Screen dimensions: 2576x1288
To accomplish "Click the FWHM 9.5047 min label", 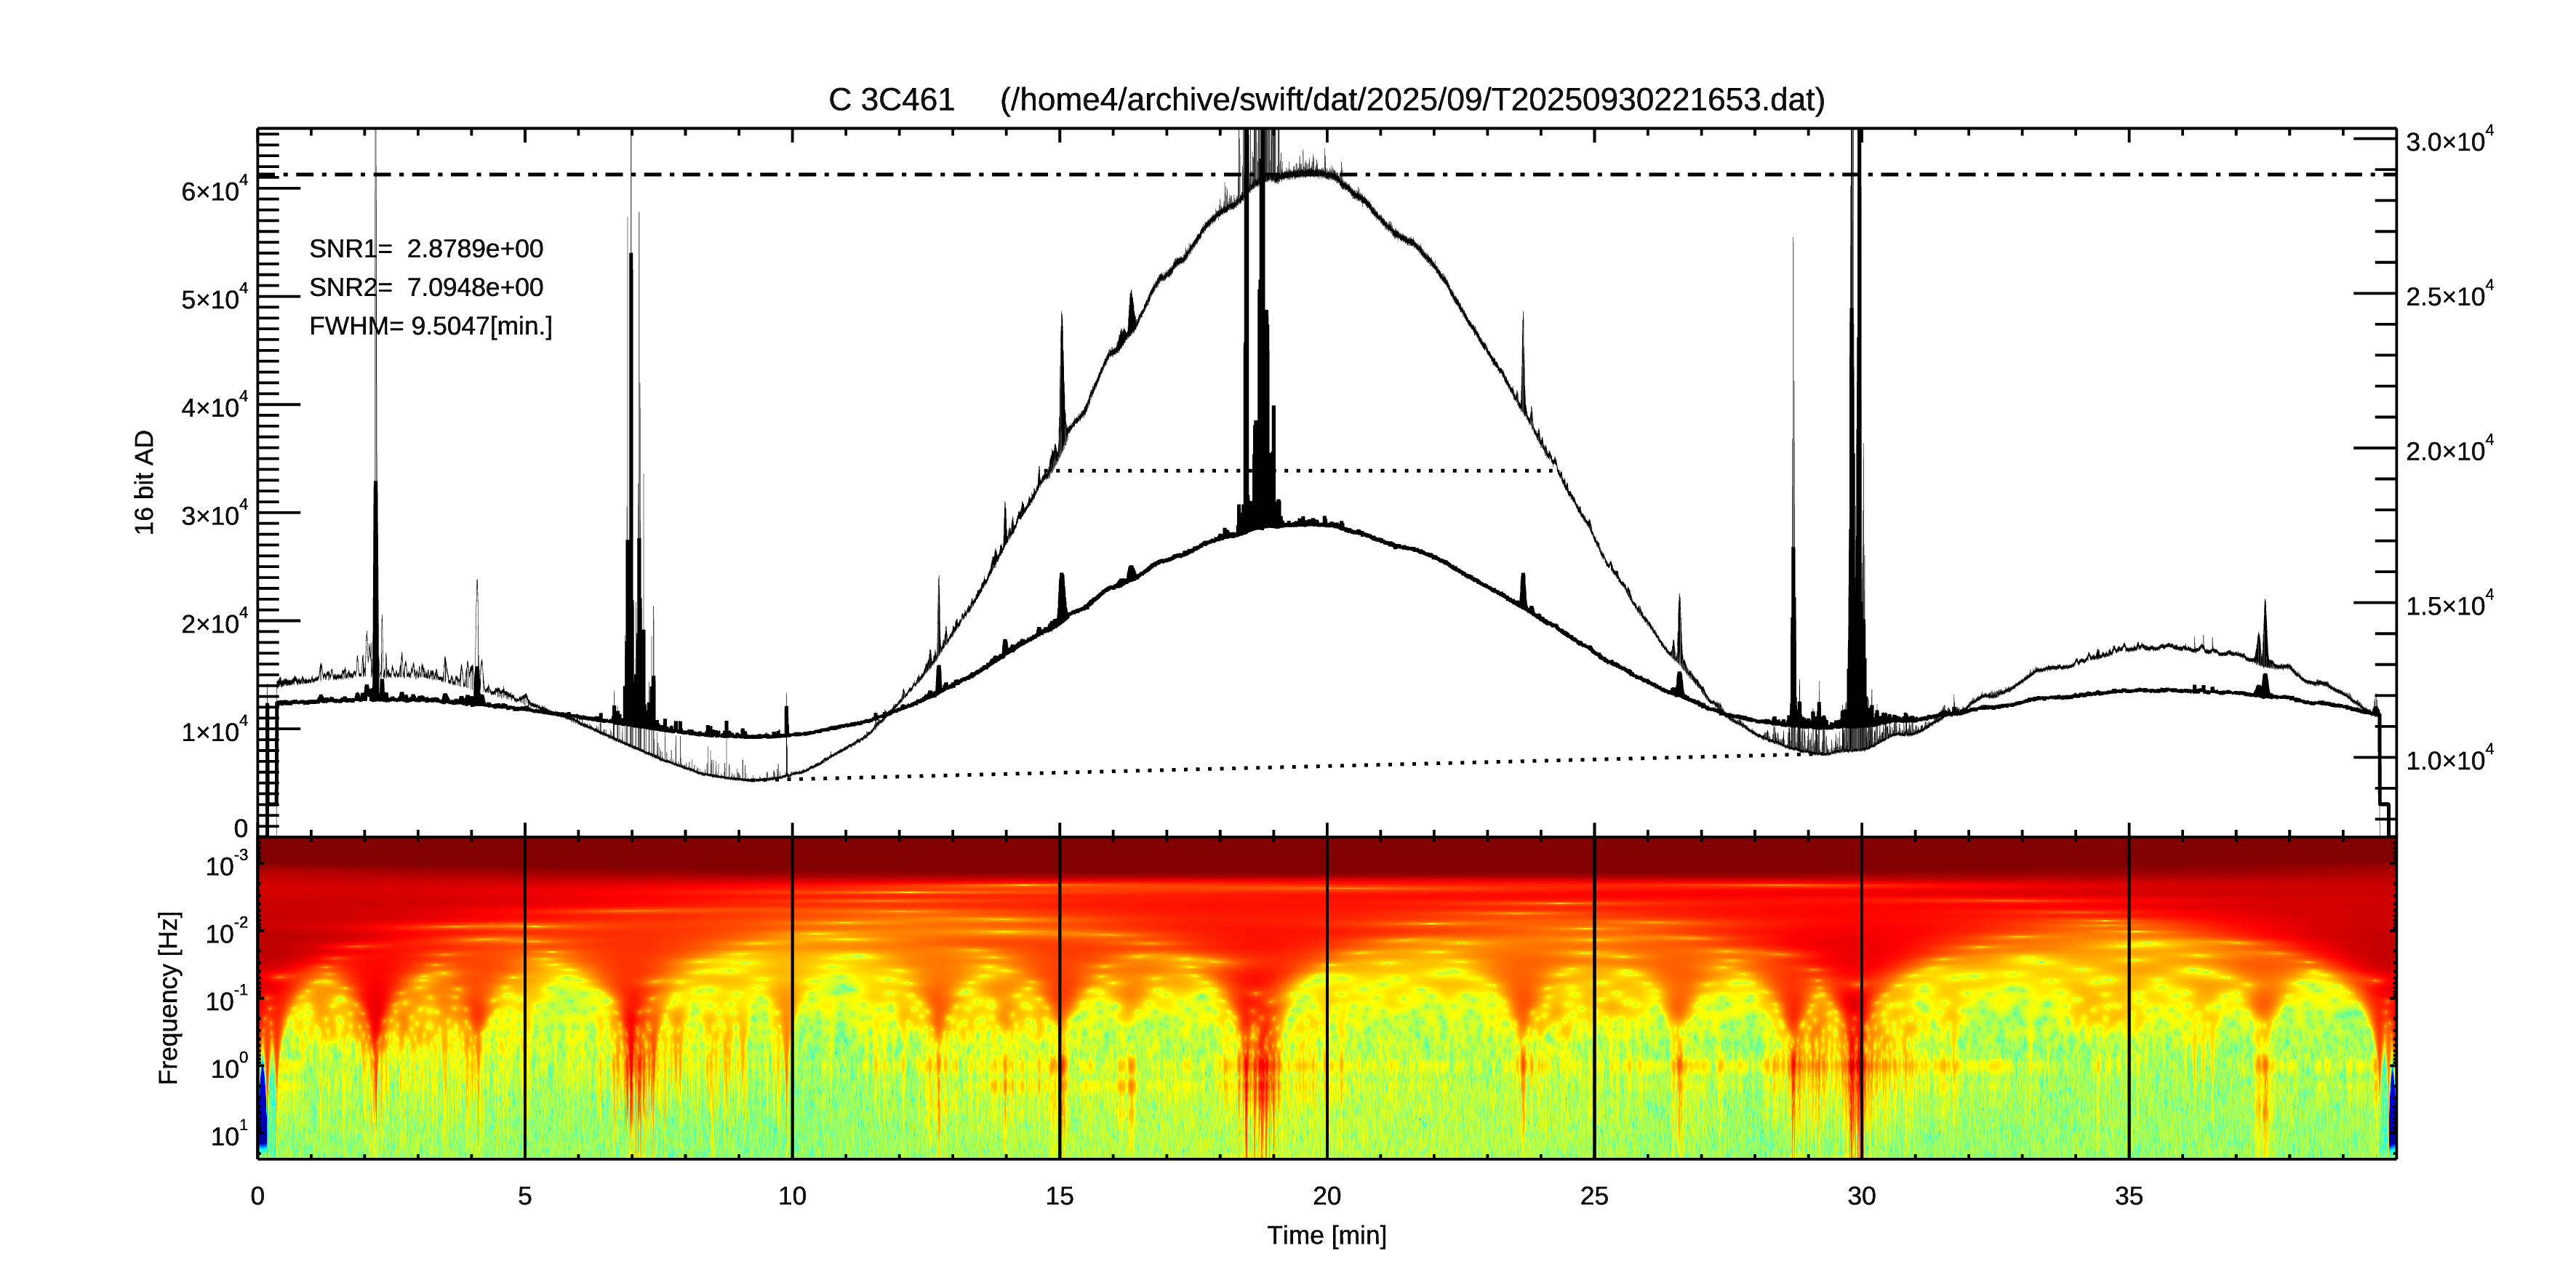I will 430,326.
